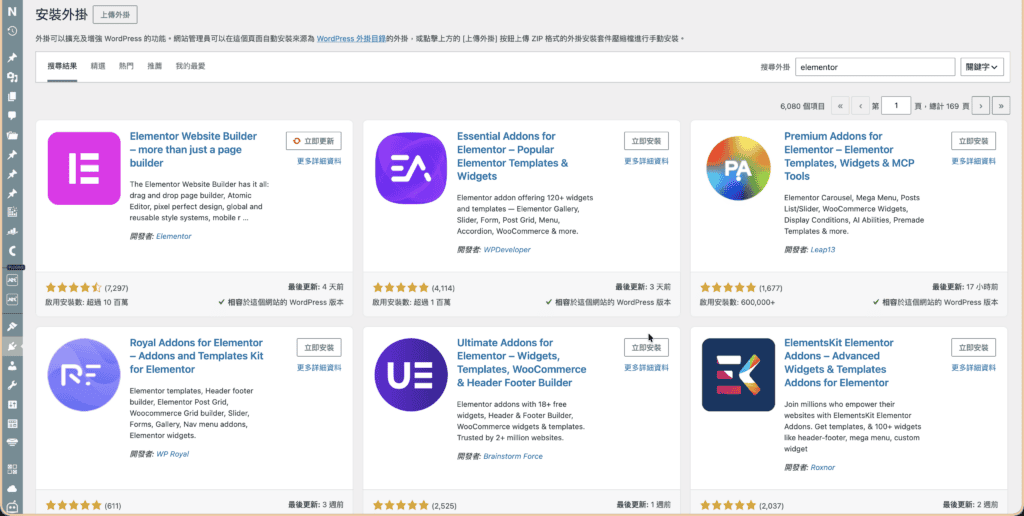Go to the first page («)
Viewport: 1024px width, 516px height.
coord(840,105)
